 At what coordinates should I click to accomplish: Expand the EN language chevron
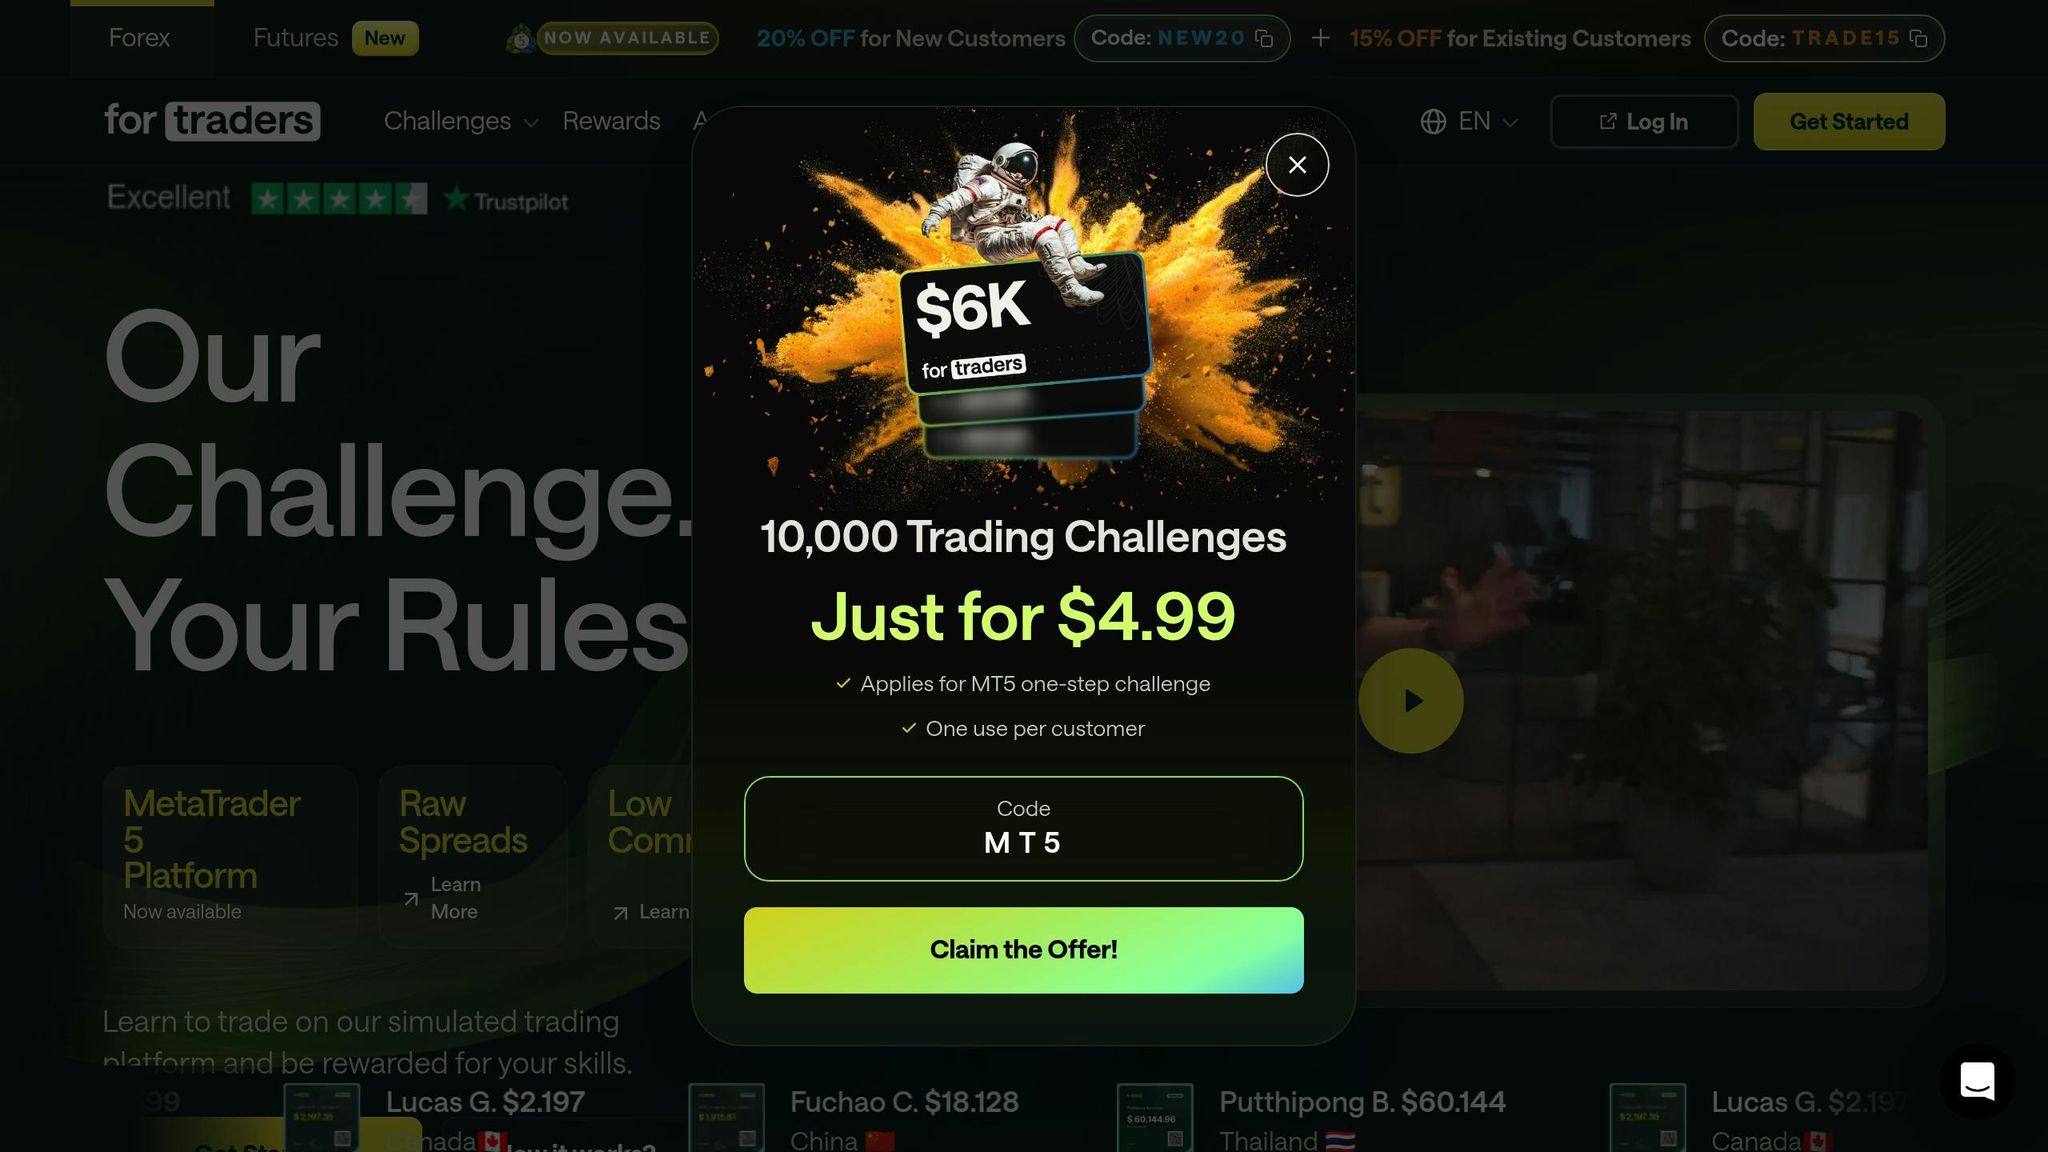coord(1510,122)
